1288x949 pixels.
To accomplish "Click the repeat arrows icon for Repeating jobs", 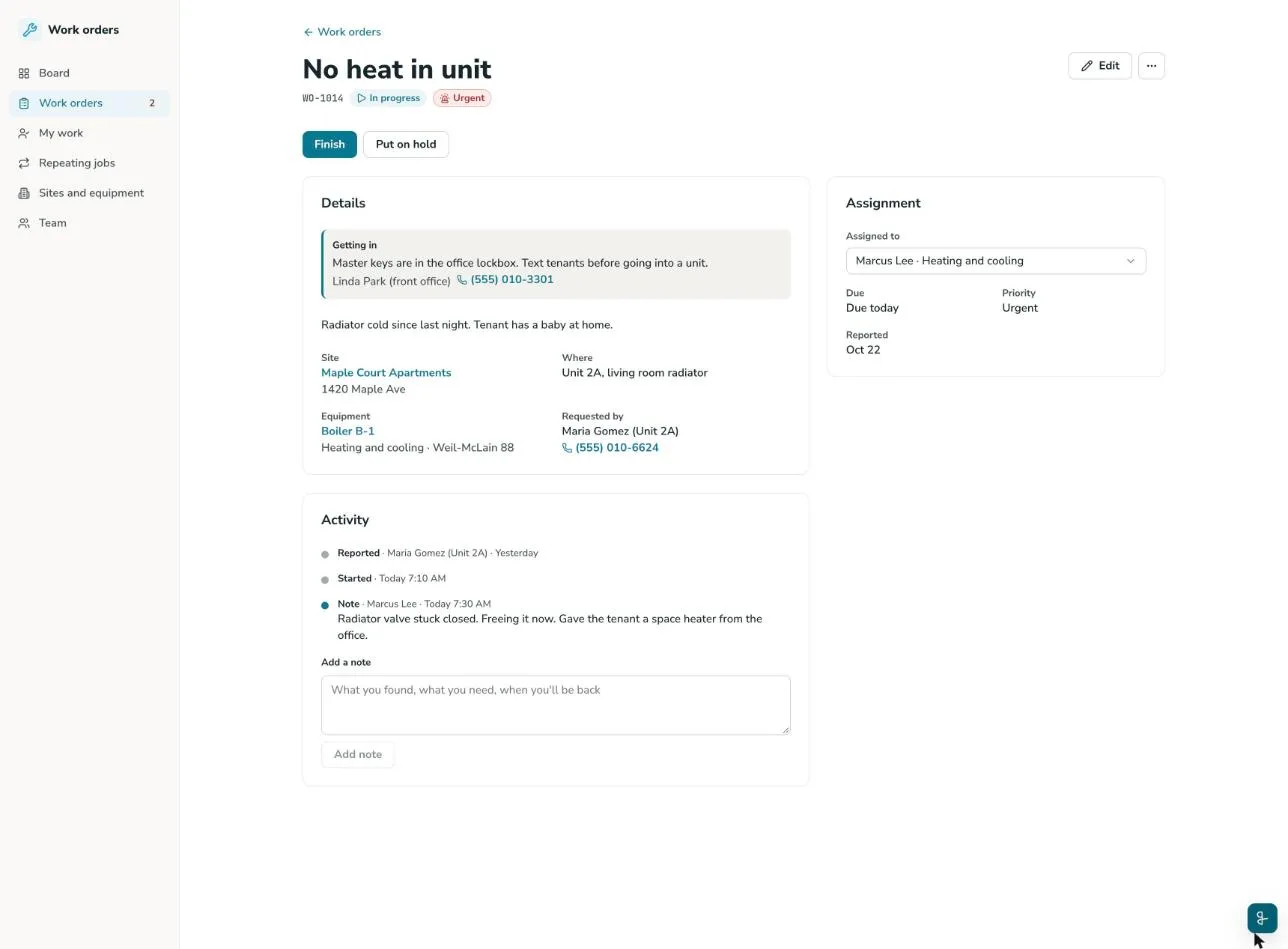I will 24,163.
